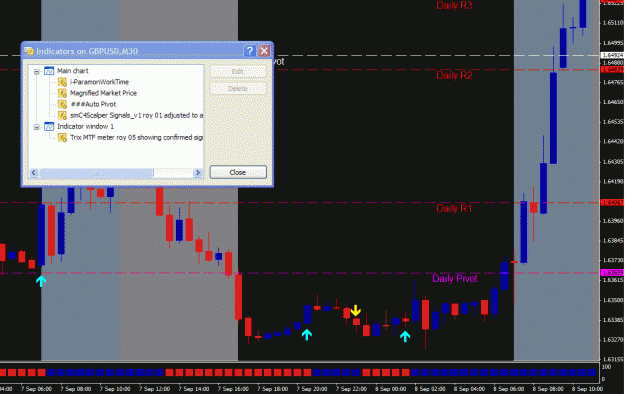Open the dialog Help question mark button
The height and width of the screenshot is (394, 625).
coord(250,51)
